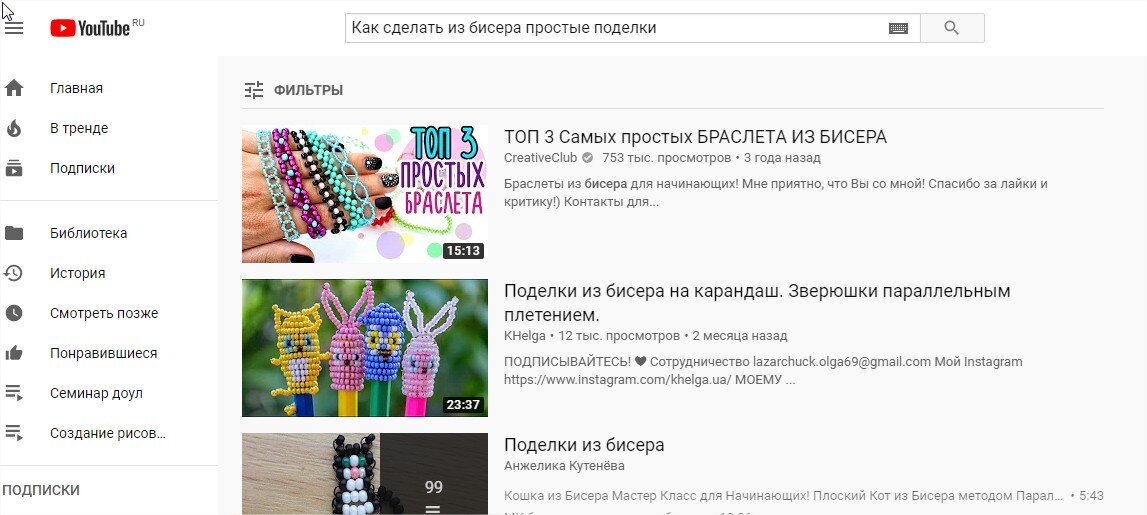The width and height of the screenshot is (1147, 515).
Task: Click the Home icon next to Главная
Action: pyautogui.click(x=14, y=89)
